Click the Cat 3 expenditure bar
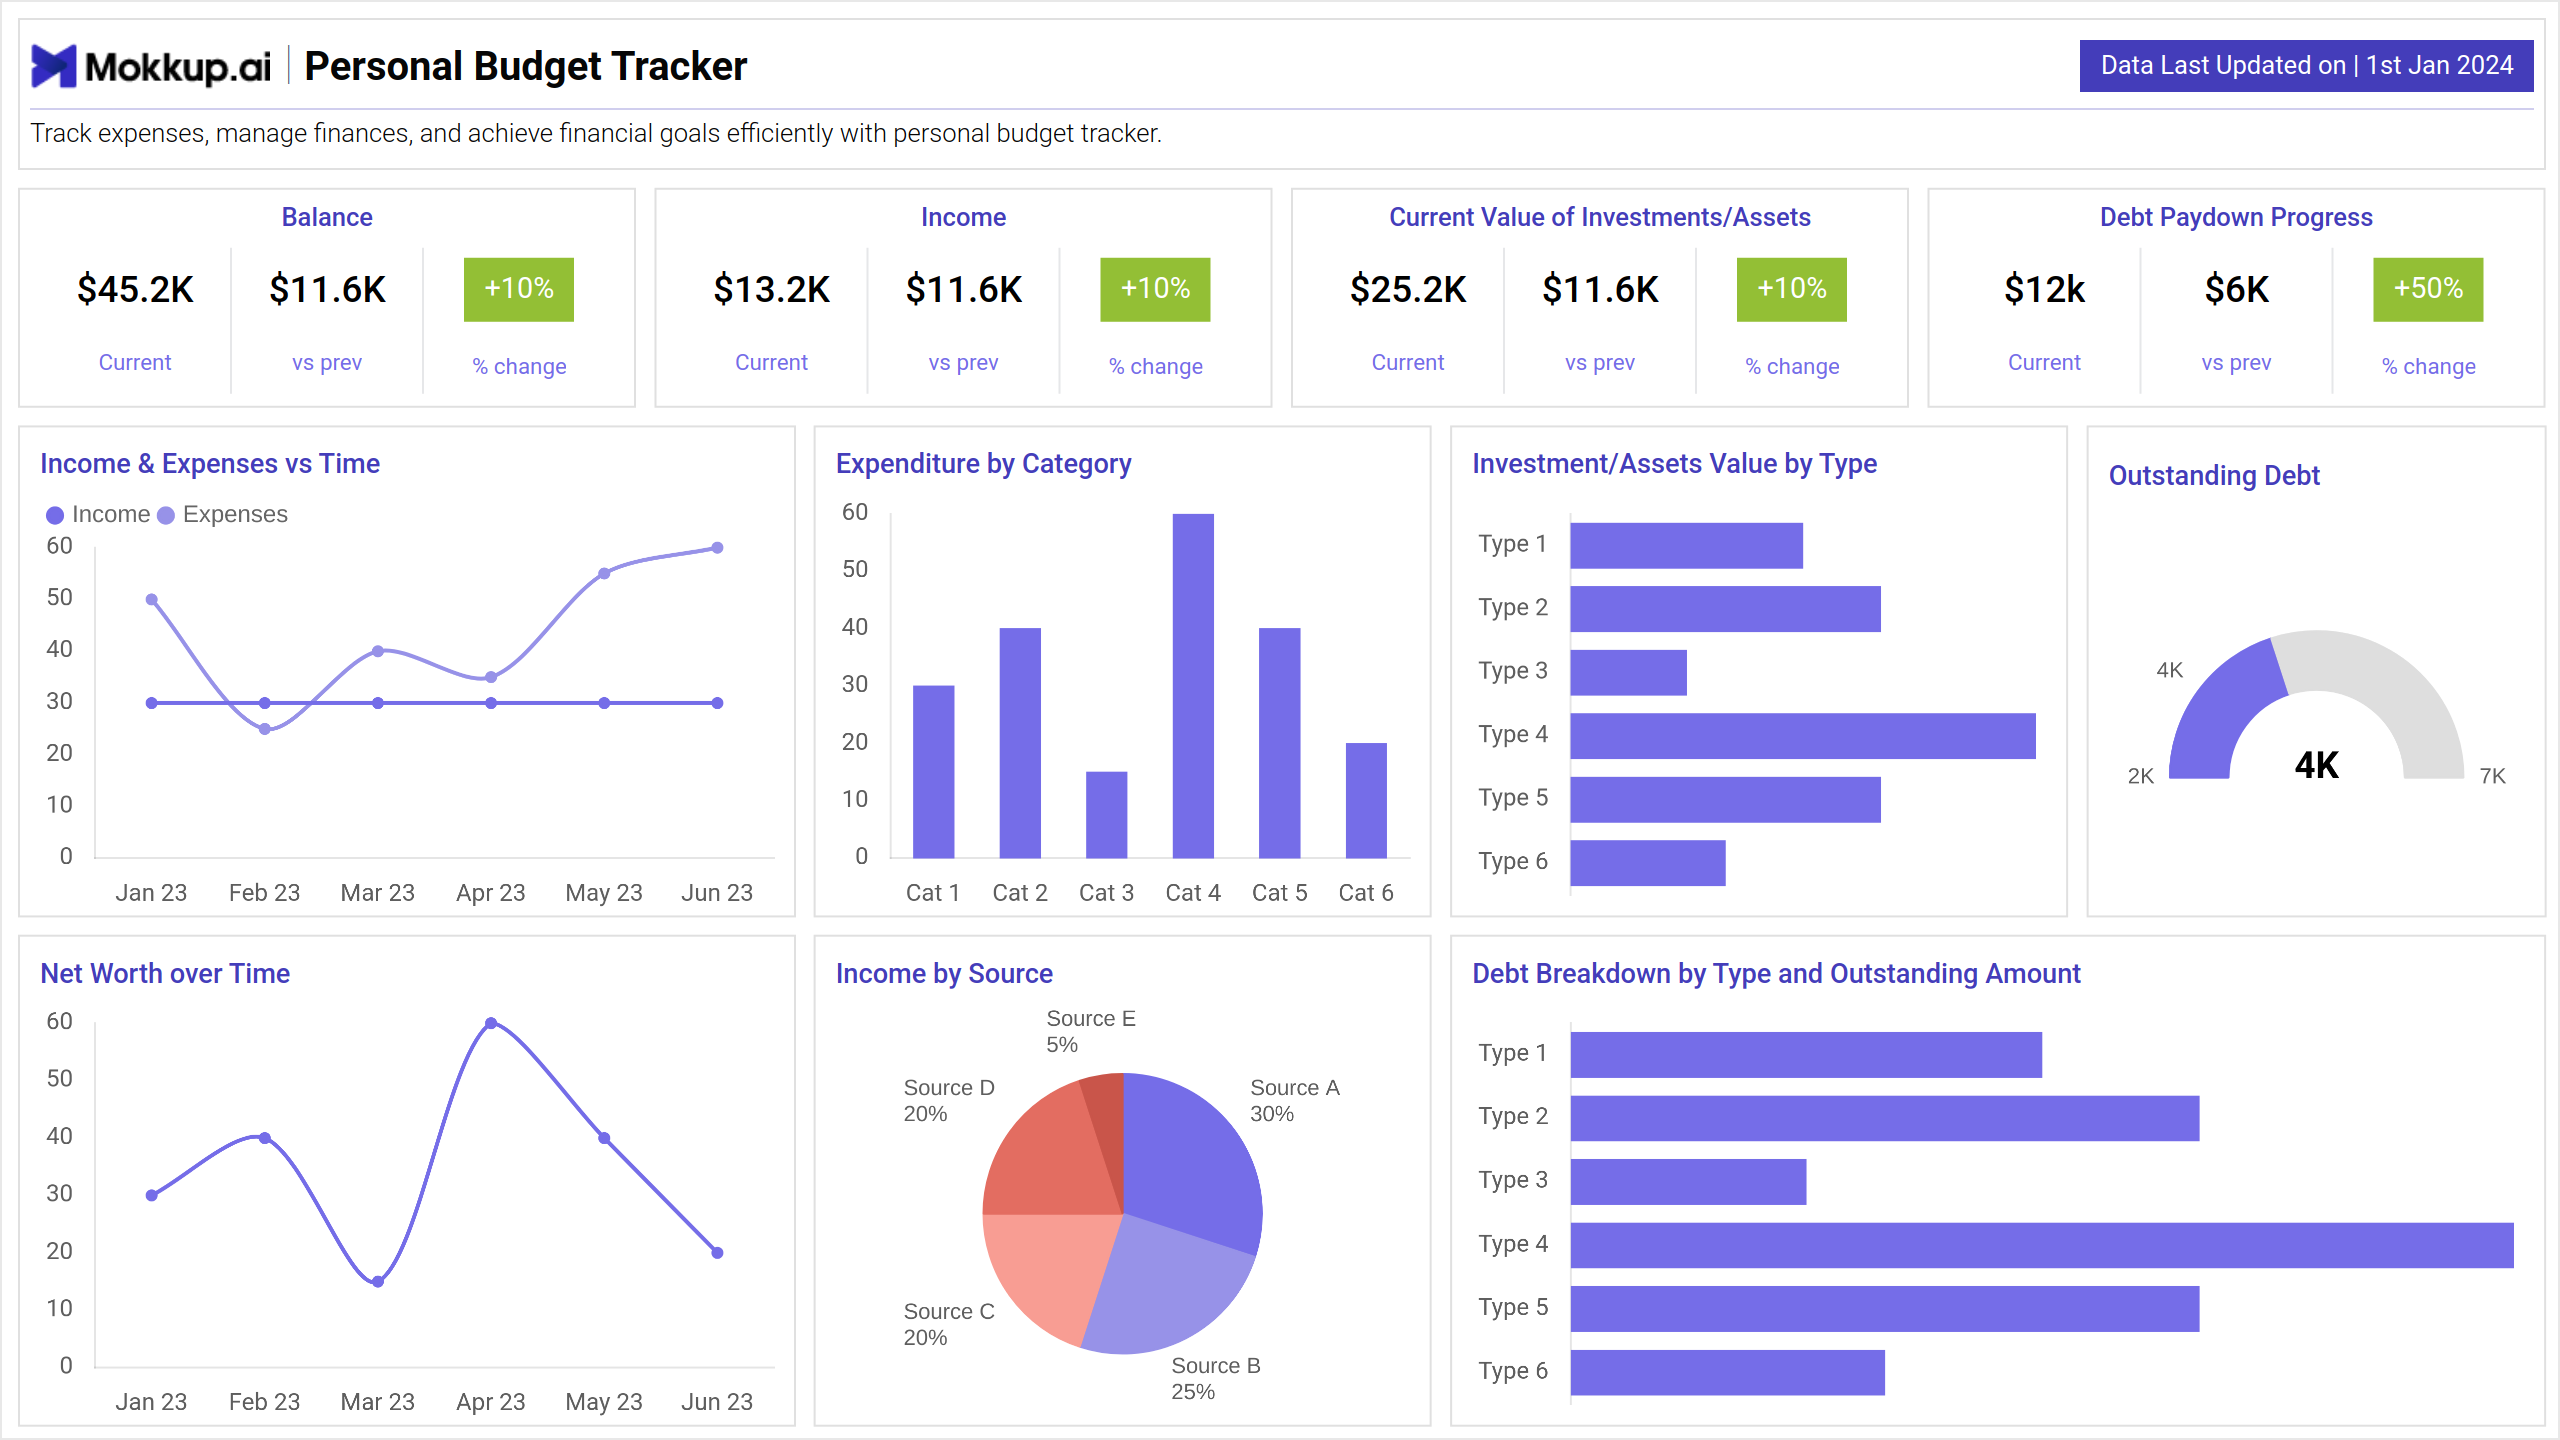Image resolution: width=2560 pixels, height=1440 pixels. pos(1106,815)
